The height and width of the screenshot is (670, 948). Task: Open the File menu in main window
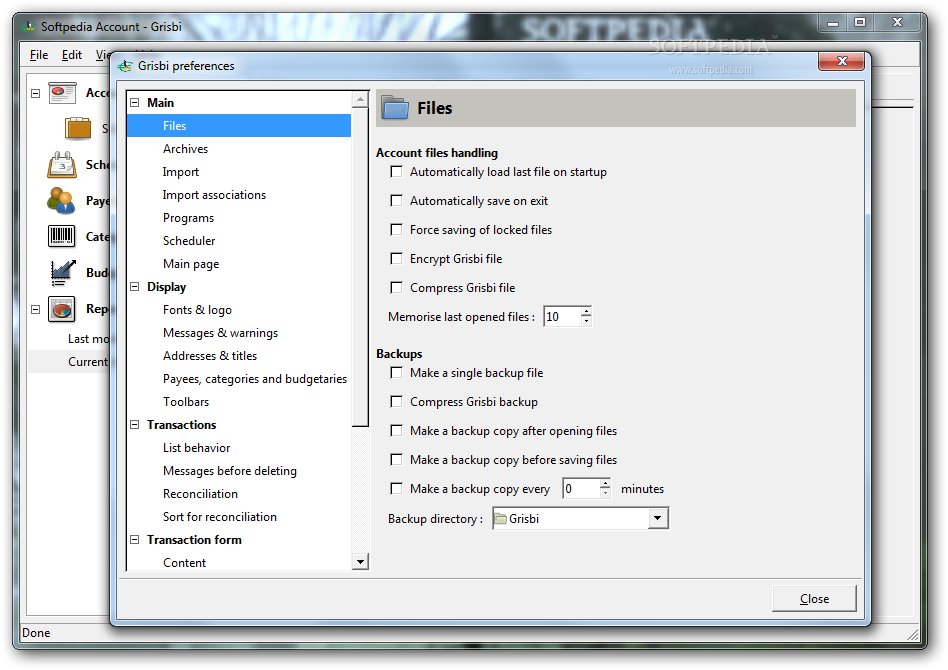point(39,55)
